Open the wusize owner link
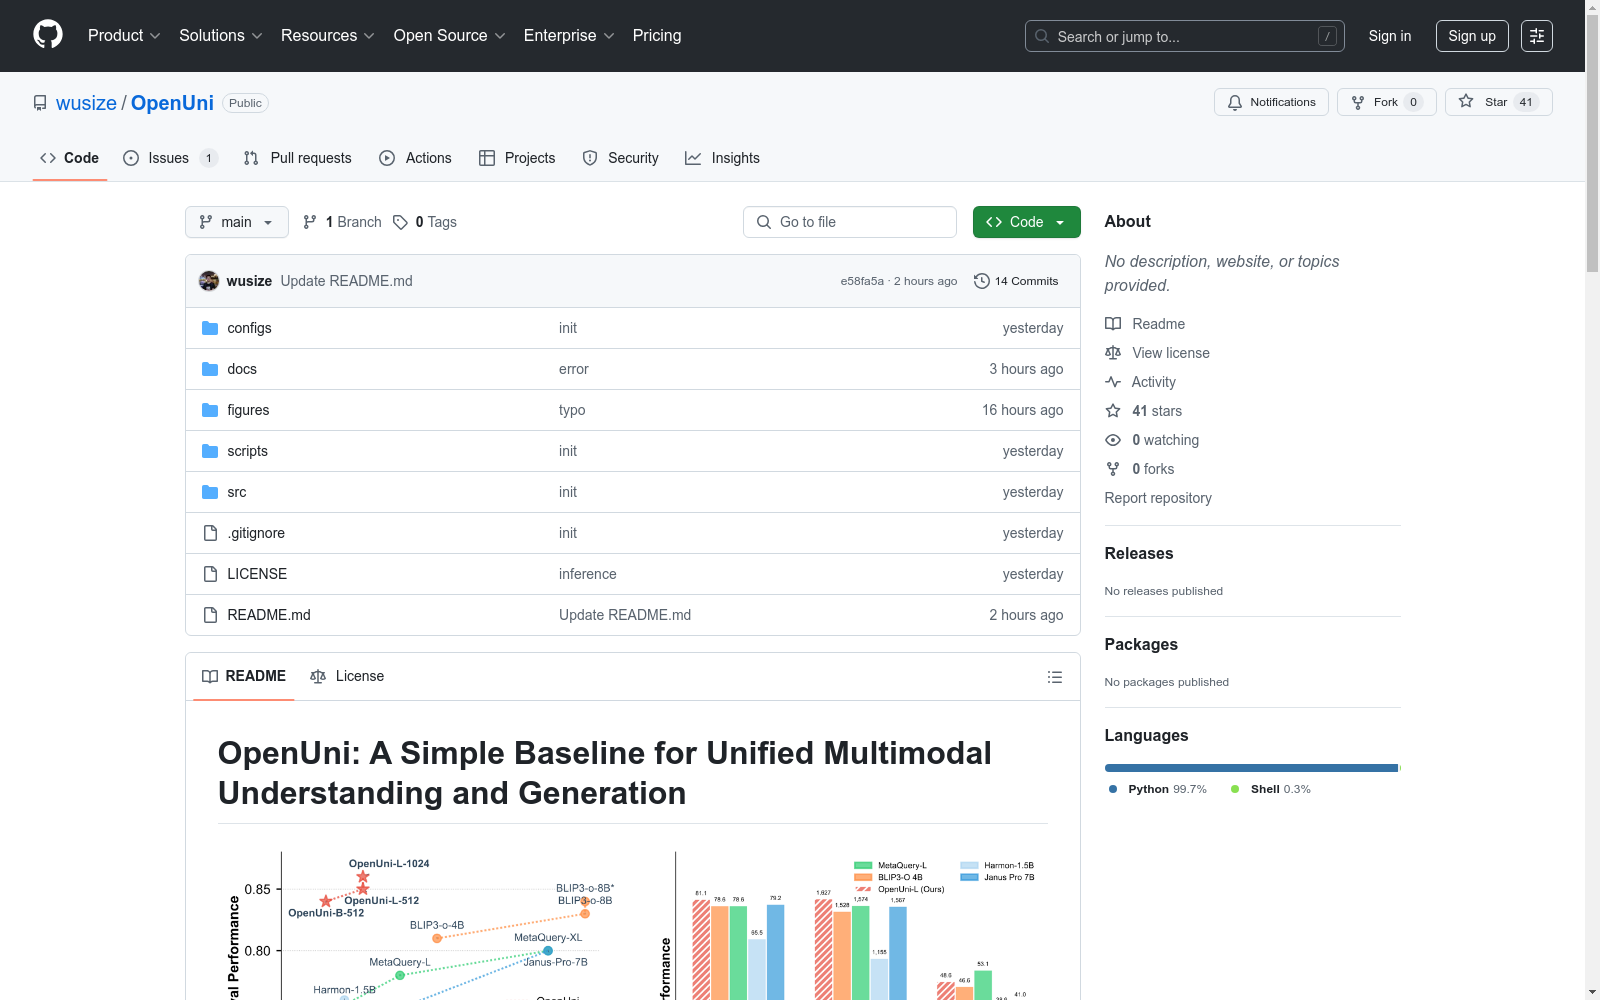 pyautogui.click(x=86, y=103)
